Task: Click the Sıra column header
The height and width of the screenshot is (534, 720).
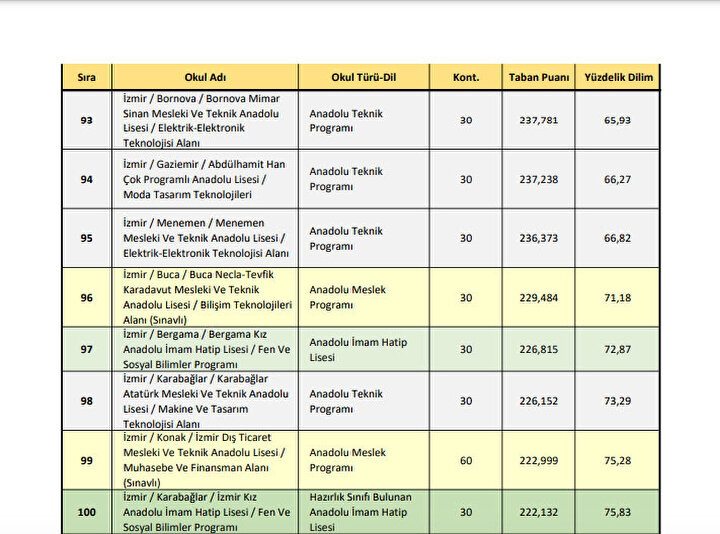Action: (x=87, y=77)
